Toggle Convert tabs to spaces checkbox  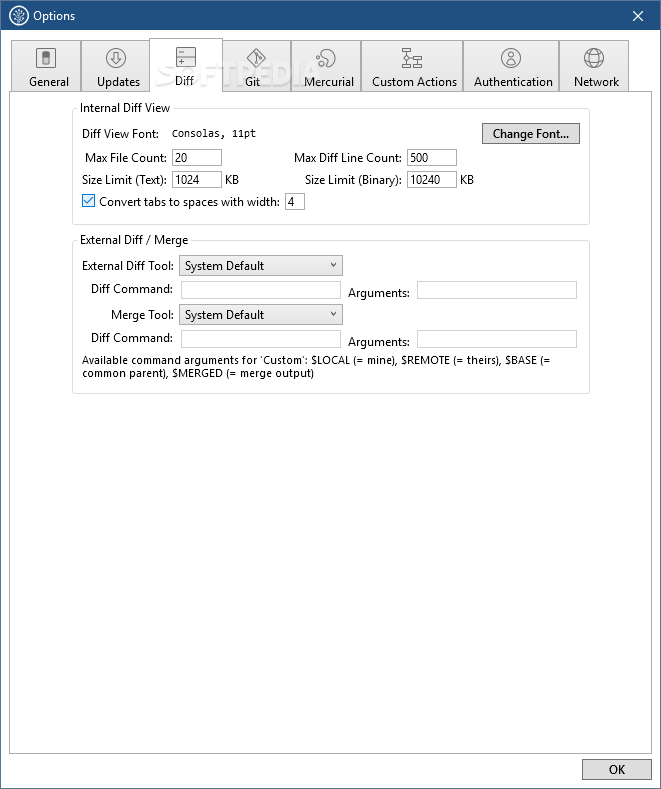point(89,201)
